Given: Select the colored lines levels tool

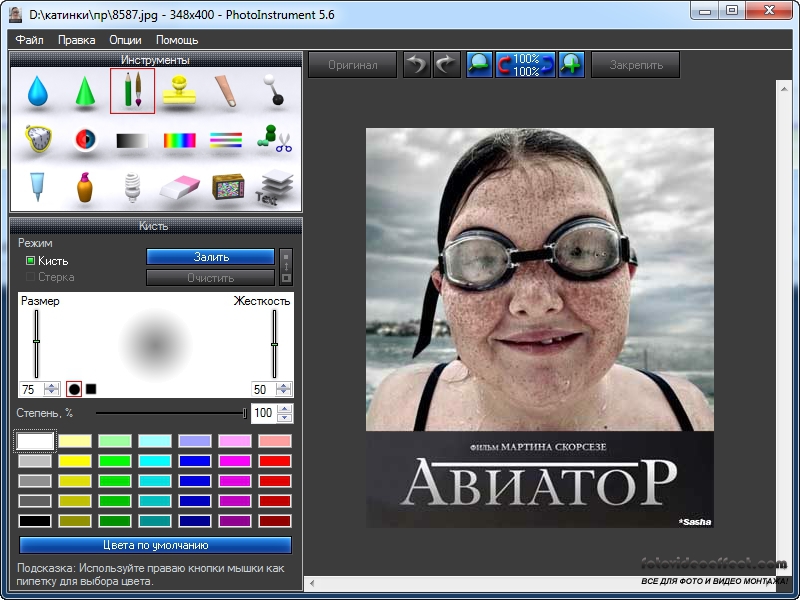Looking at the screenshot, I should tap(226, 140).
